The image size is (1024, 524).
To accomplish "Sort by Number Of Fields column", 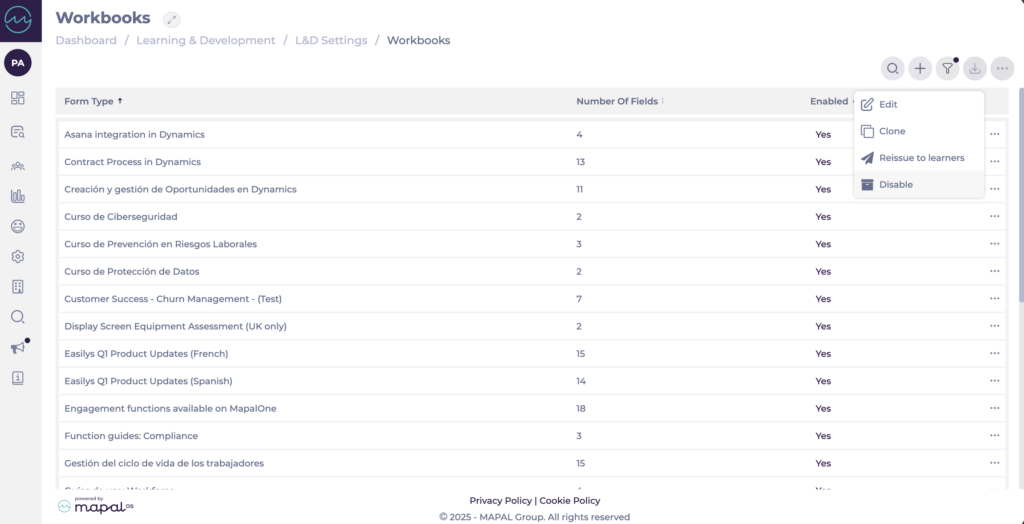I will pos(619,101).
